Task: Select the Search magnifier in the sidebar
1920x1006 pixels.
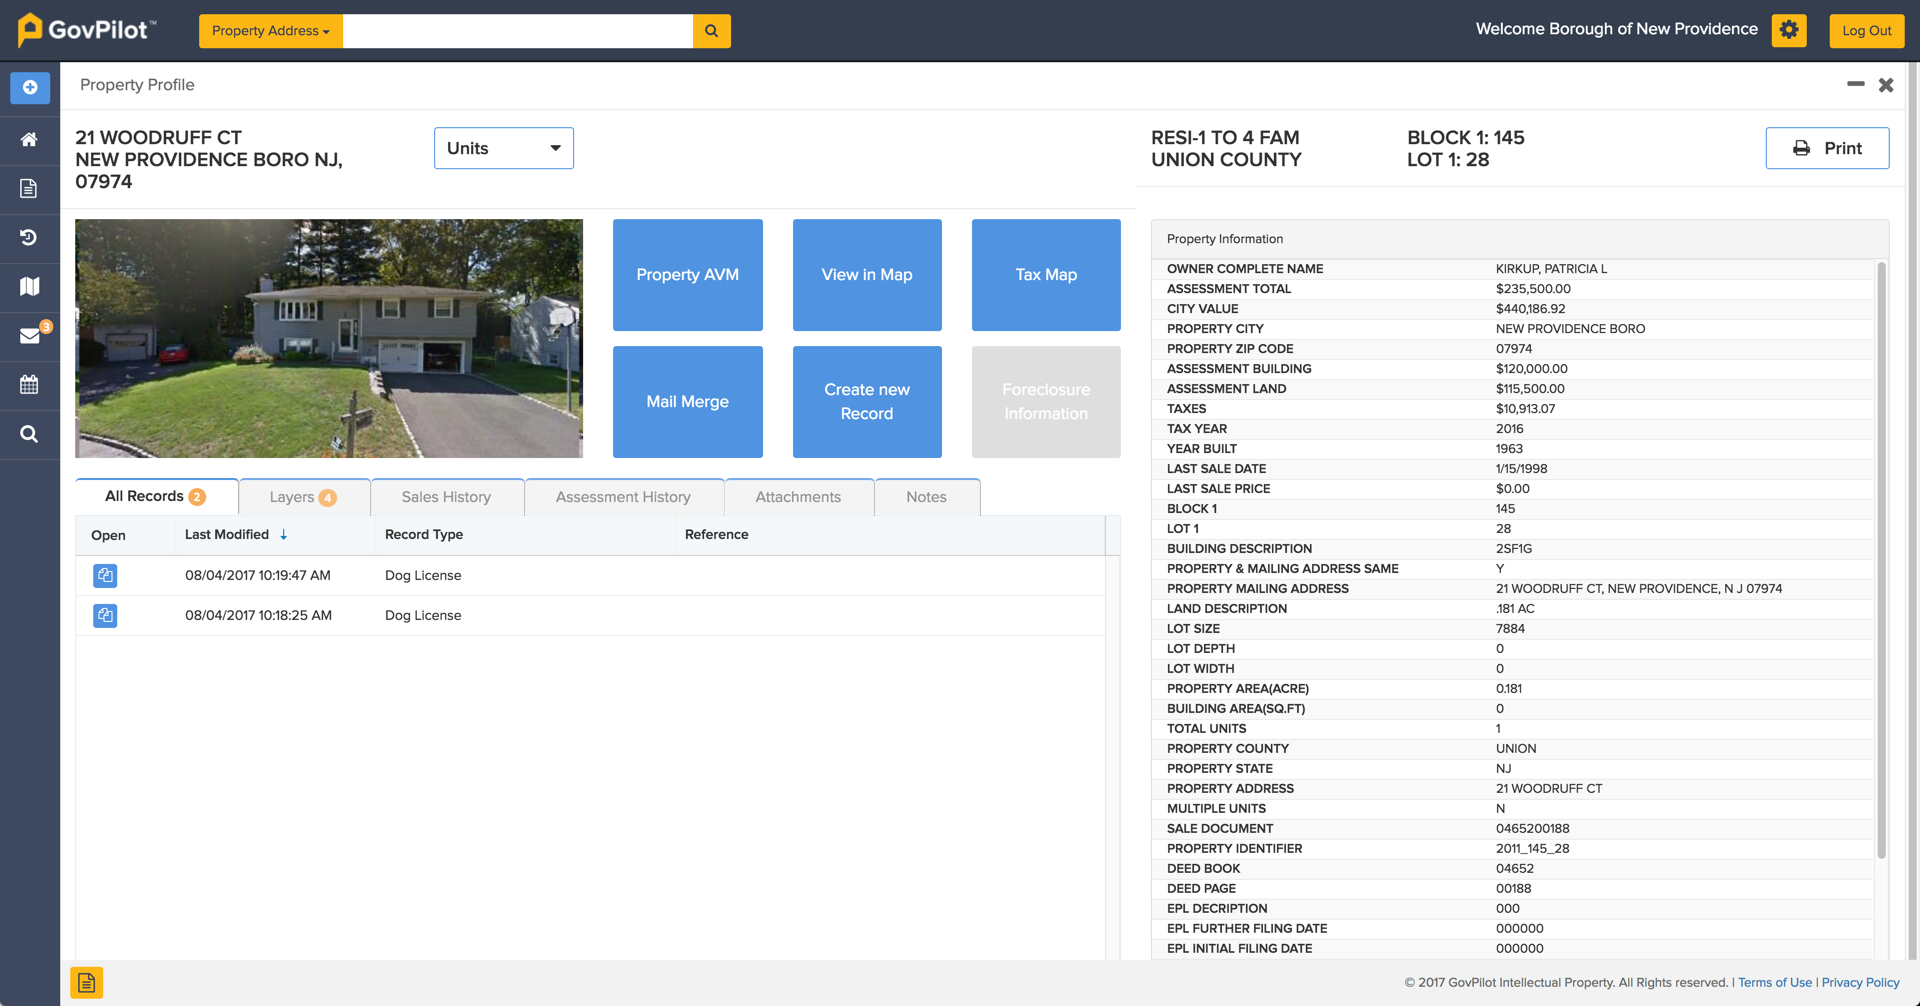Action: click(29, 434)
